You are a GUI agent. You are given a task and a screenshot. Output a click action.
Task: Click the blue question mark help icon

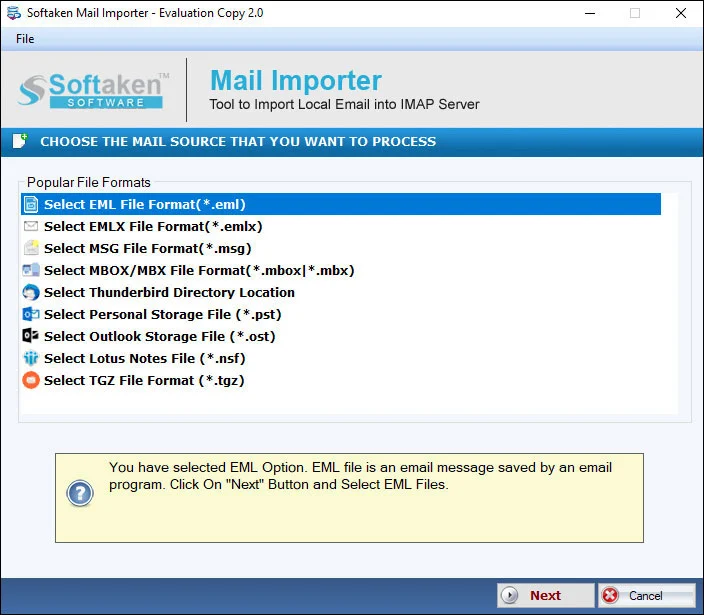coord(80,493)
